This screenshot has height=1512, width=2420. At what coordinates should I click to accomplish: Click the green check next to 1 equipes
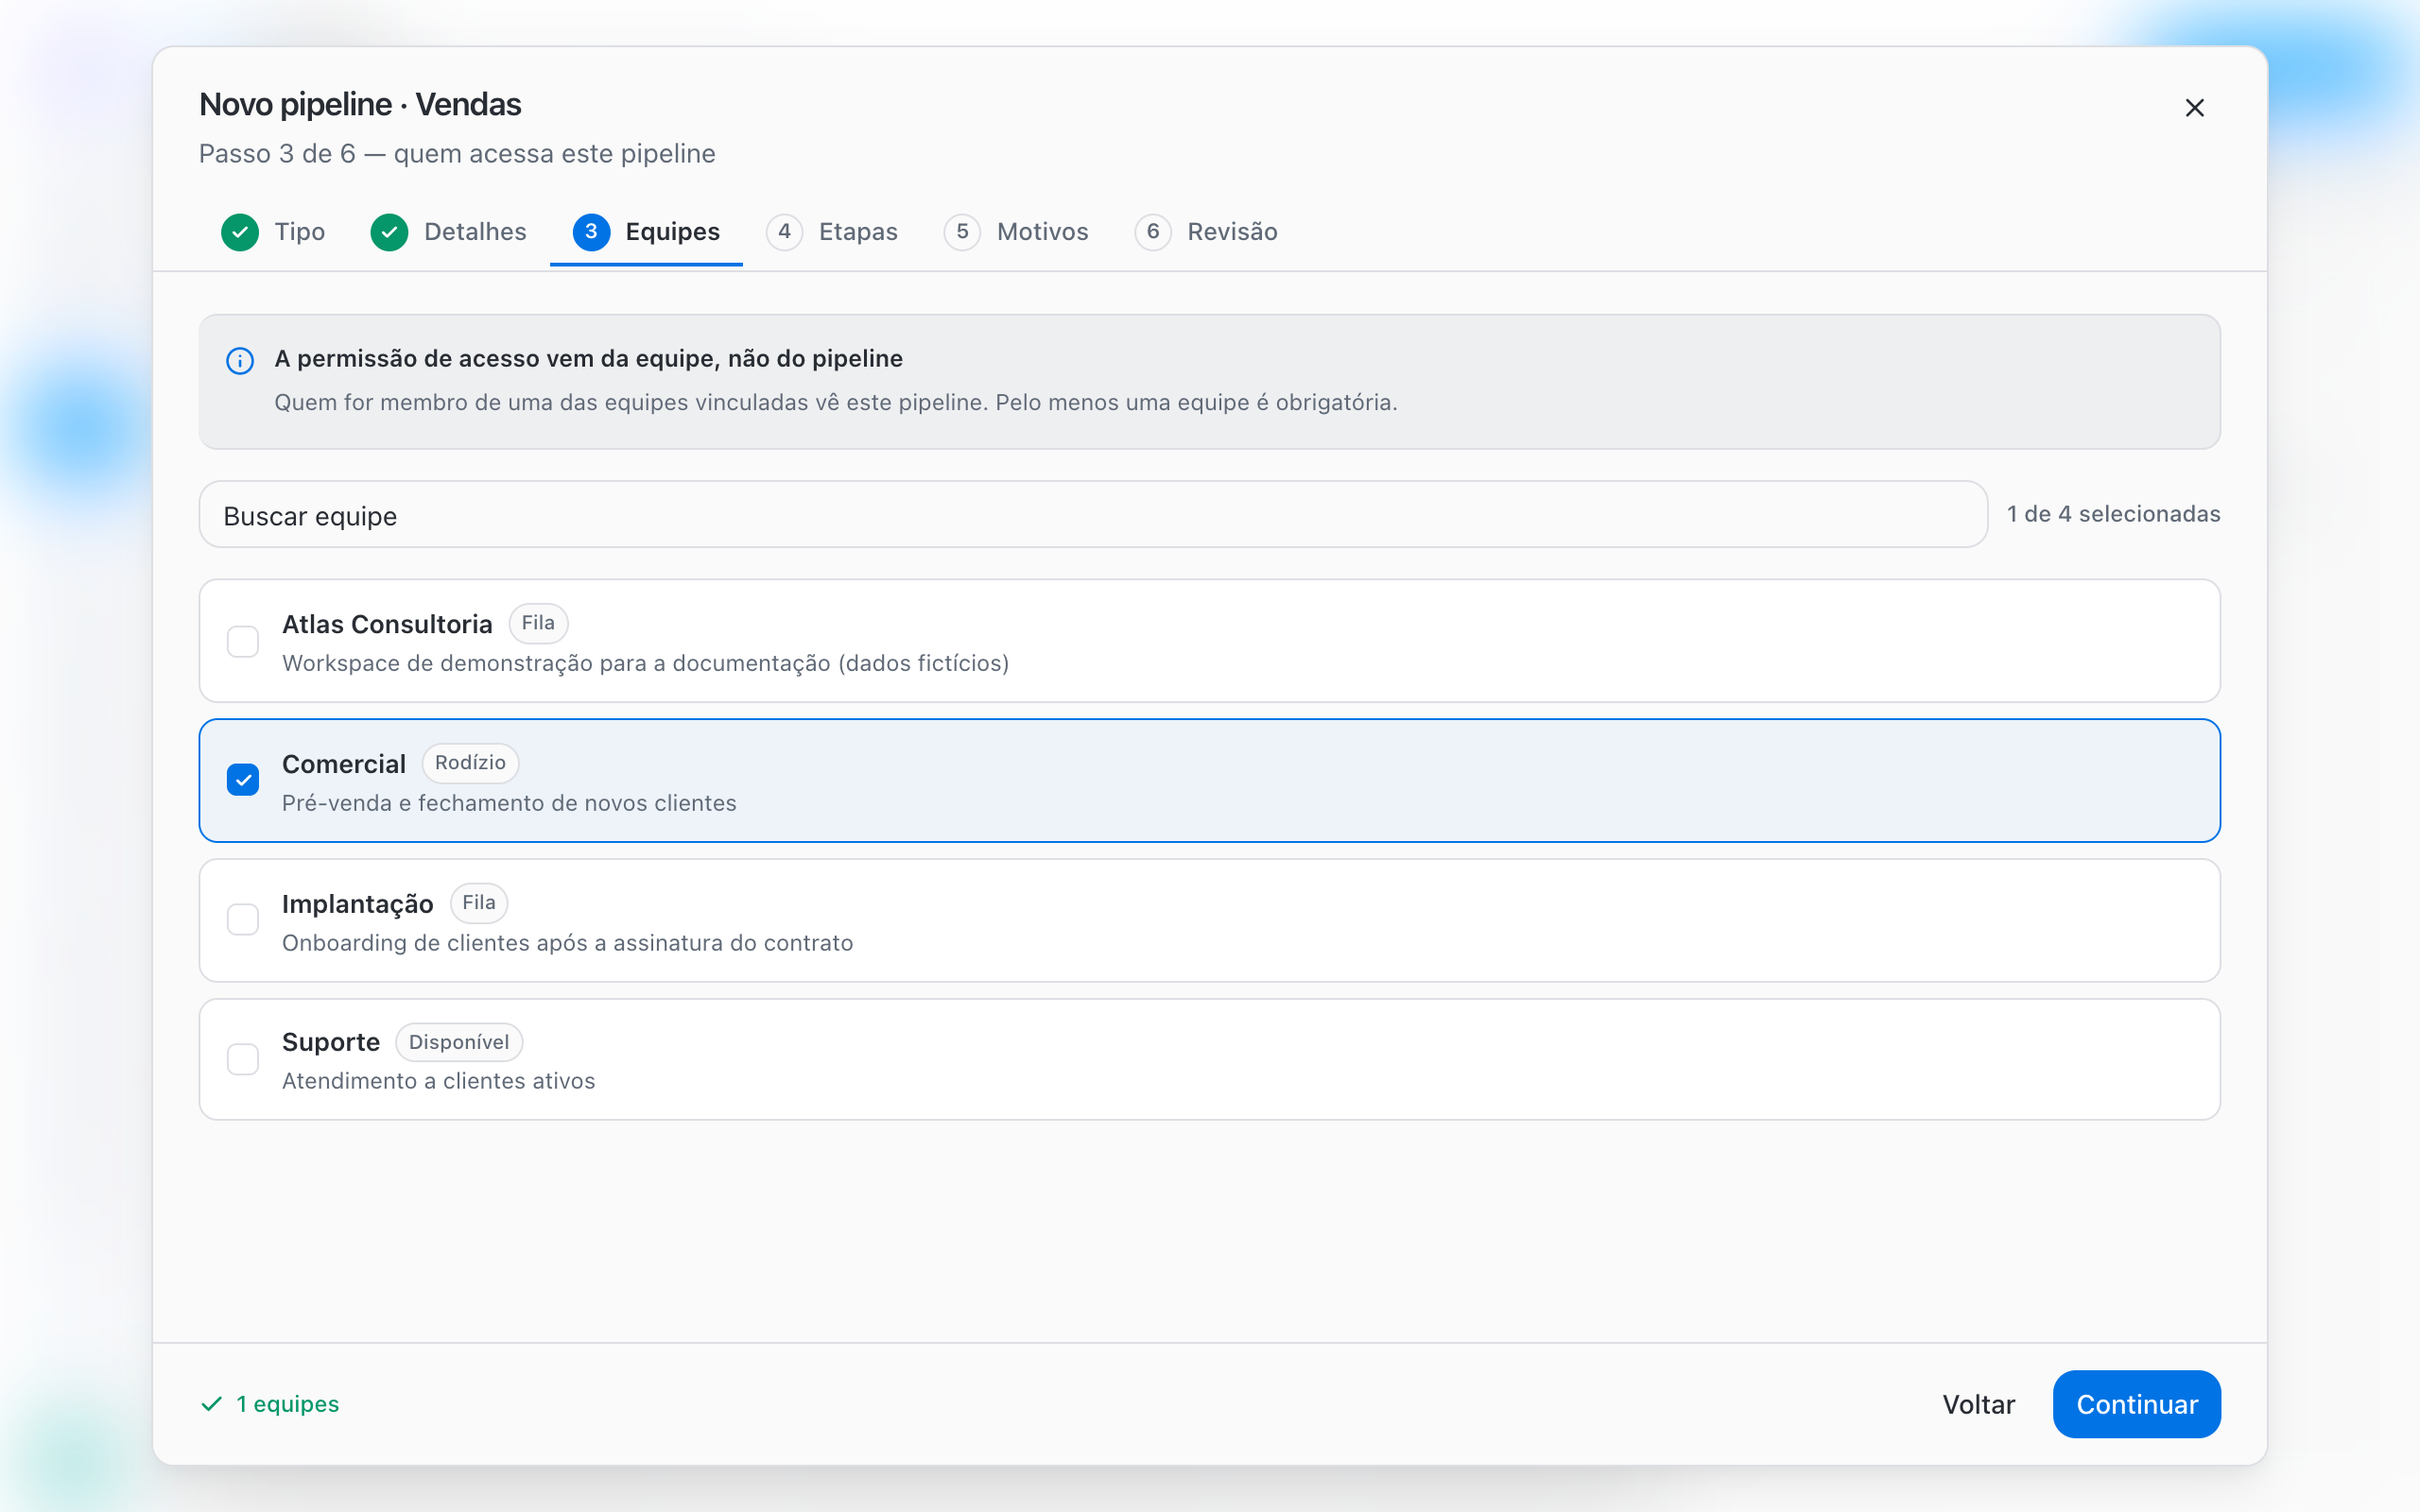pos(212,1404)
